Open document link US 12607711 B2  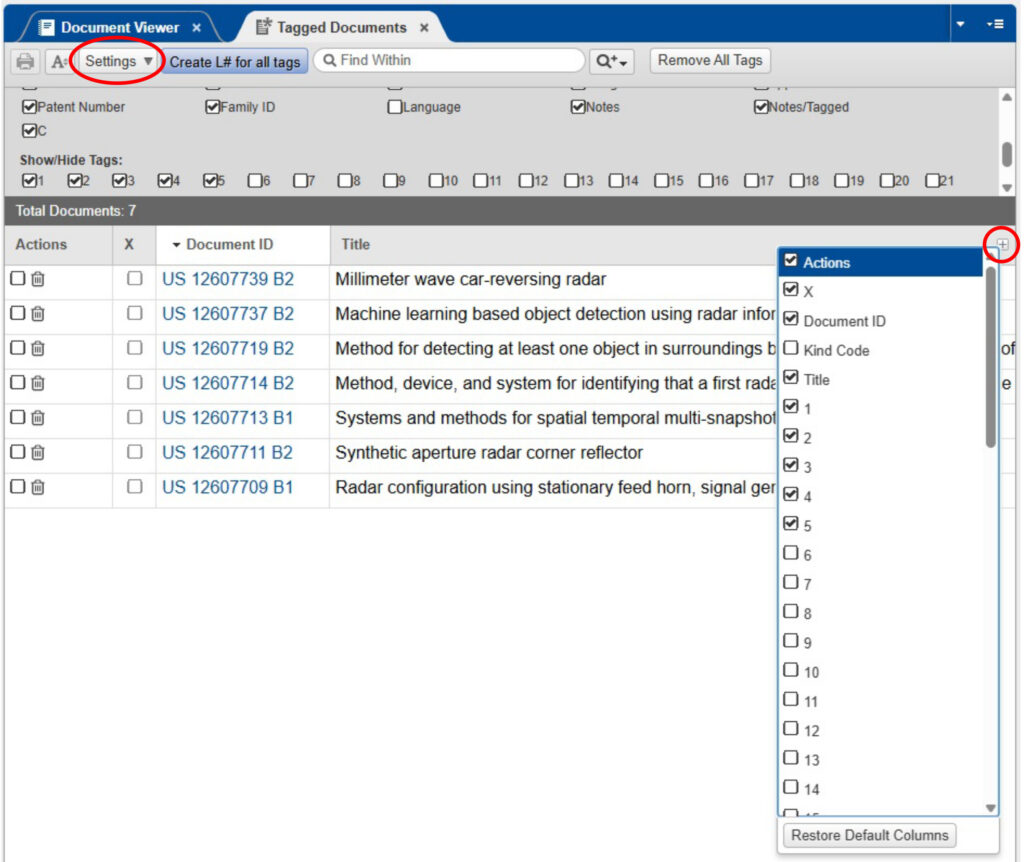pos(227,453)
